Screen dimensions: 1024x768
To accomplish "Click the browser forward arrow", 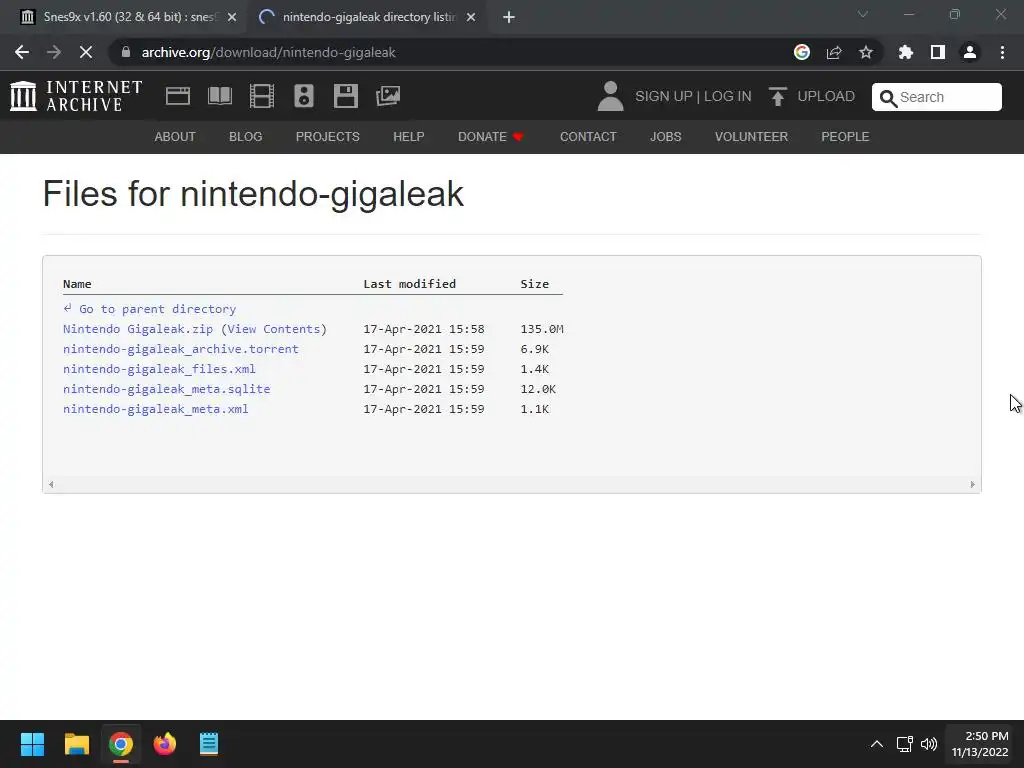I will pyautogui.click(x=54, y=52).
